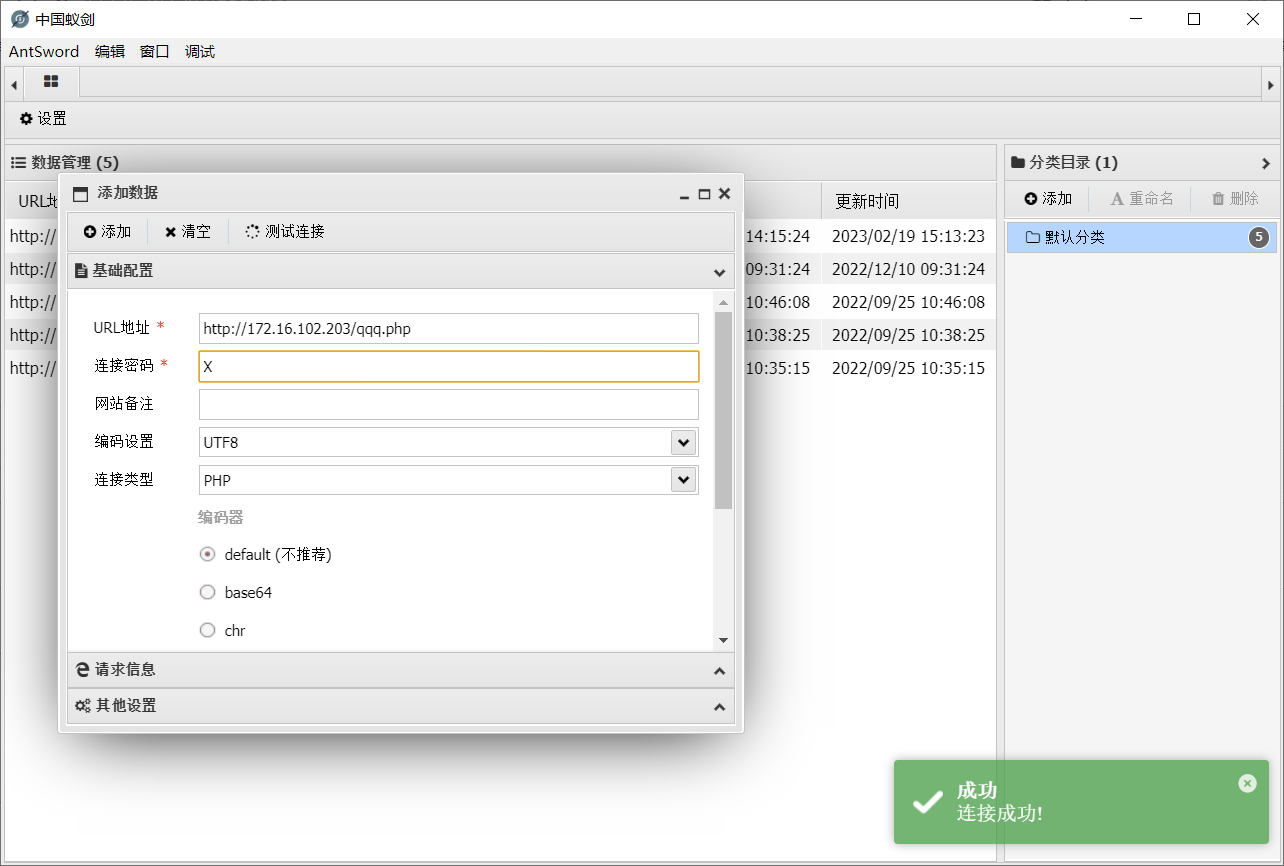Maximize the 中国蚁剑 window
1284x866 pixels.
coord(1194,19)
